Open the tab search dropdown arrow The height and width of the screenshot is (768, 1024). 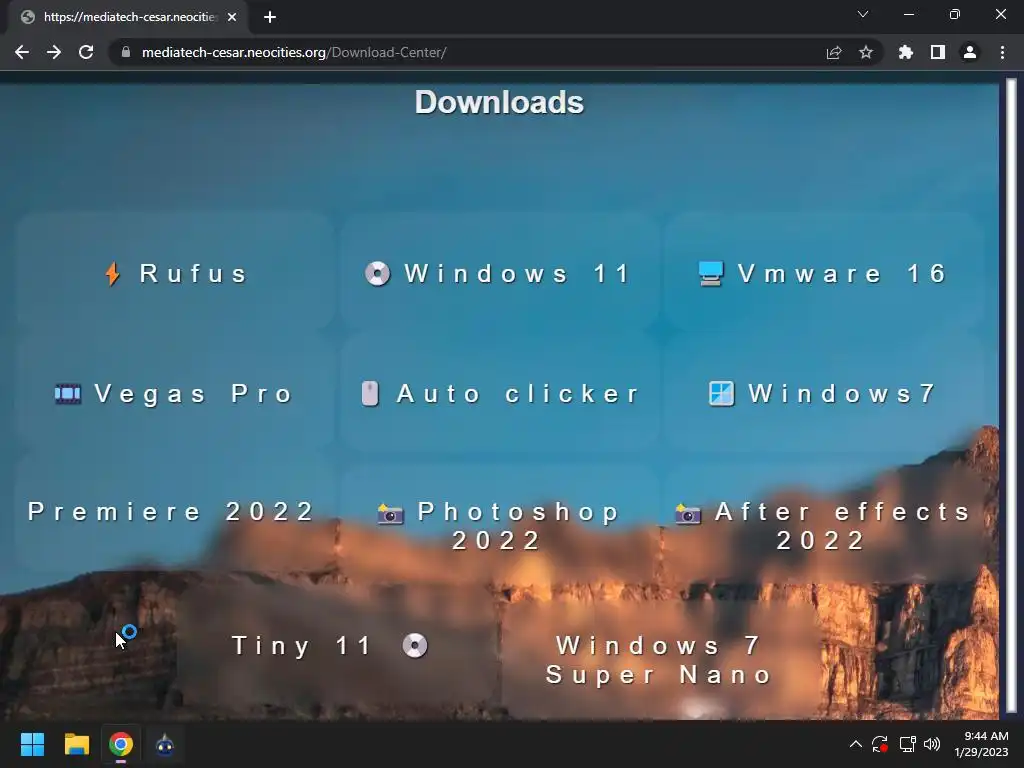tap(863, 14)
